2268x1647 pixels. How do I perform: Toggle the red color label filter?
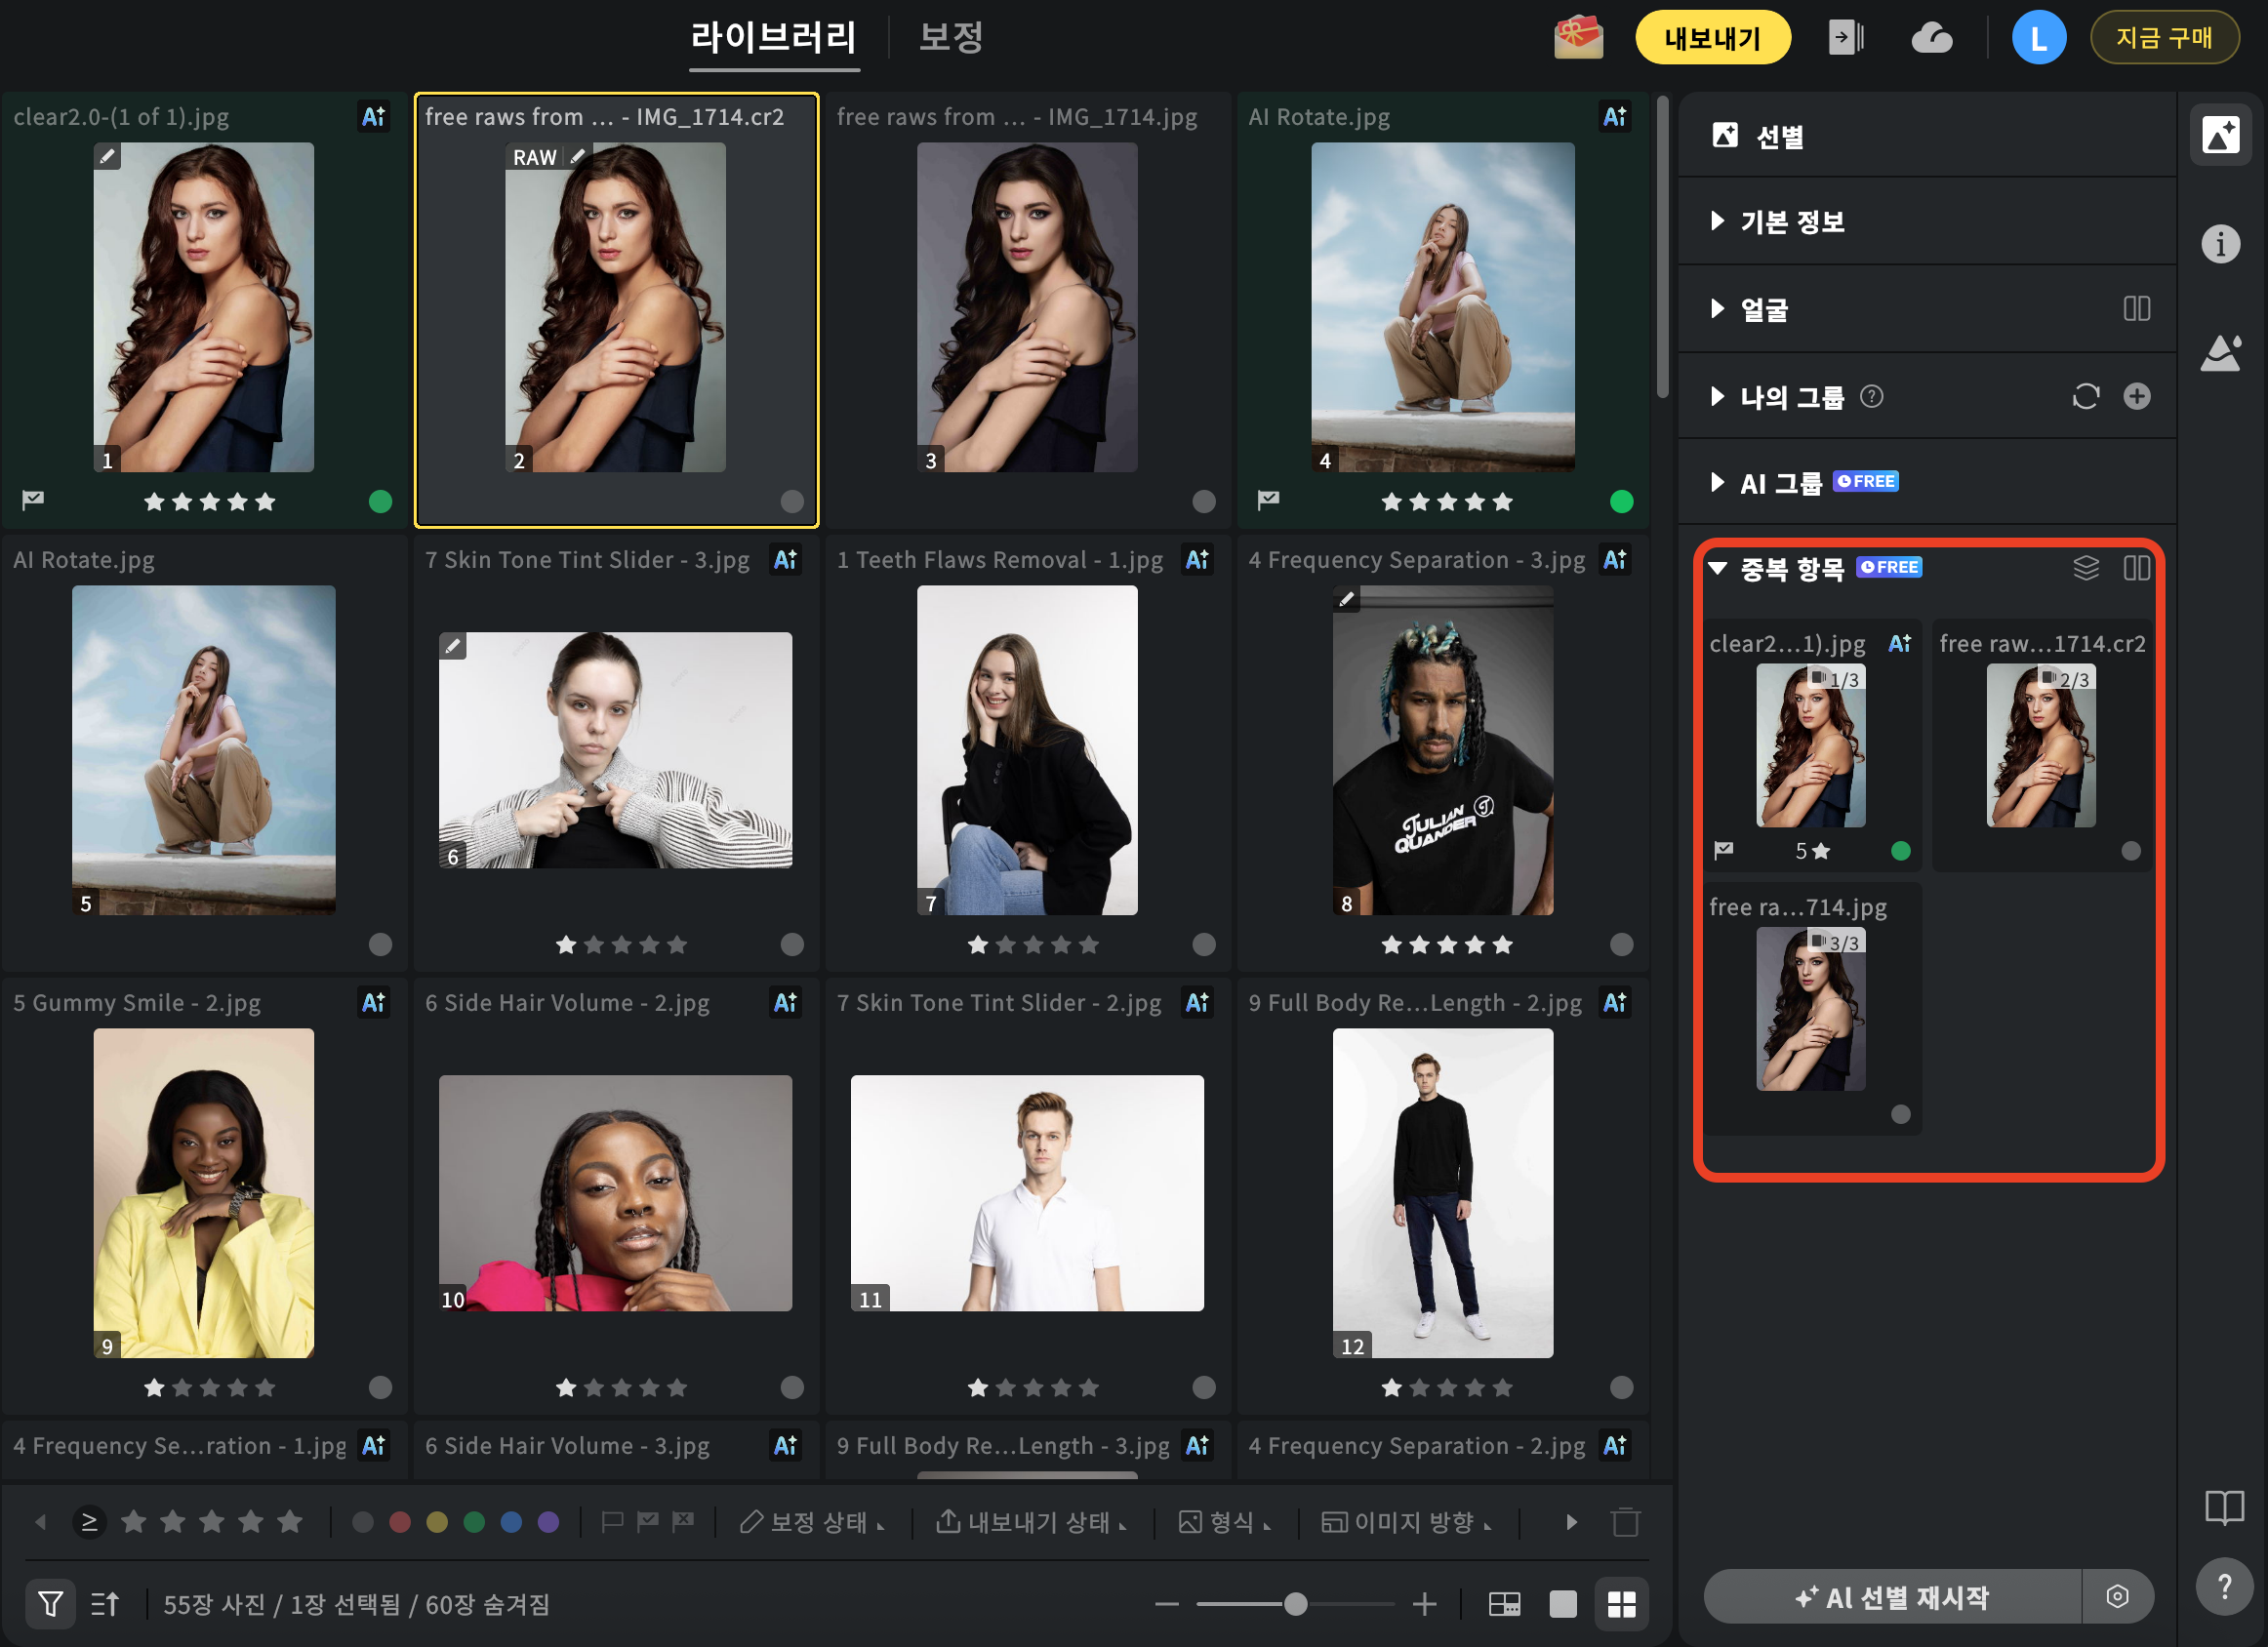click(400, 1522)
